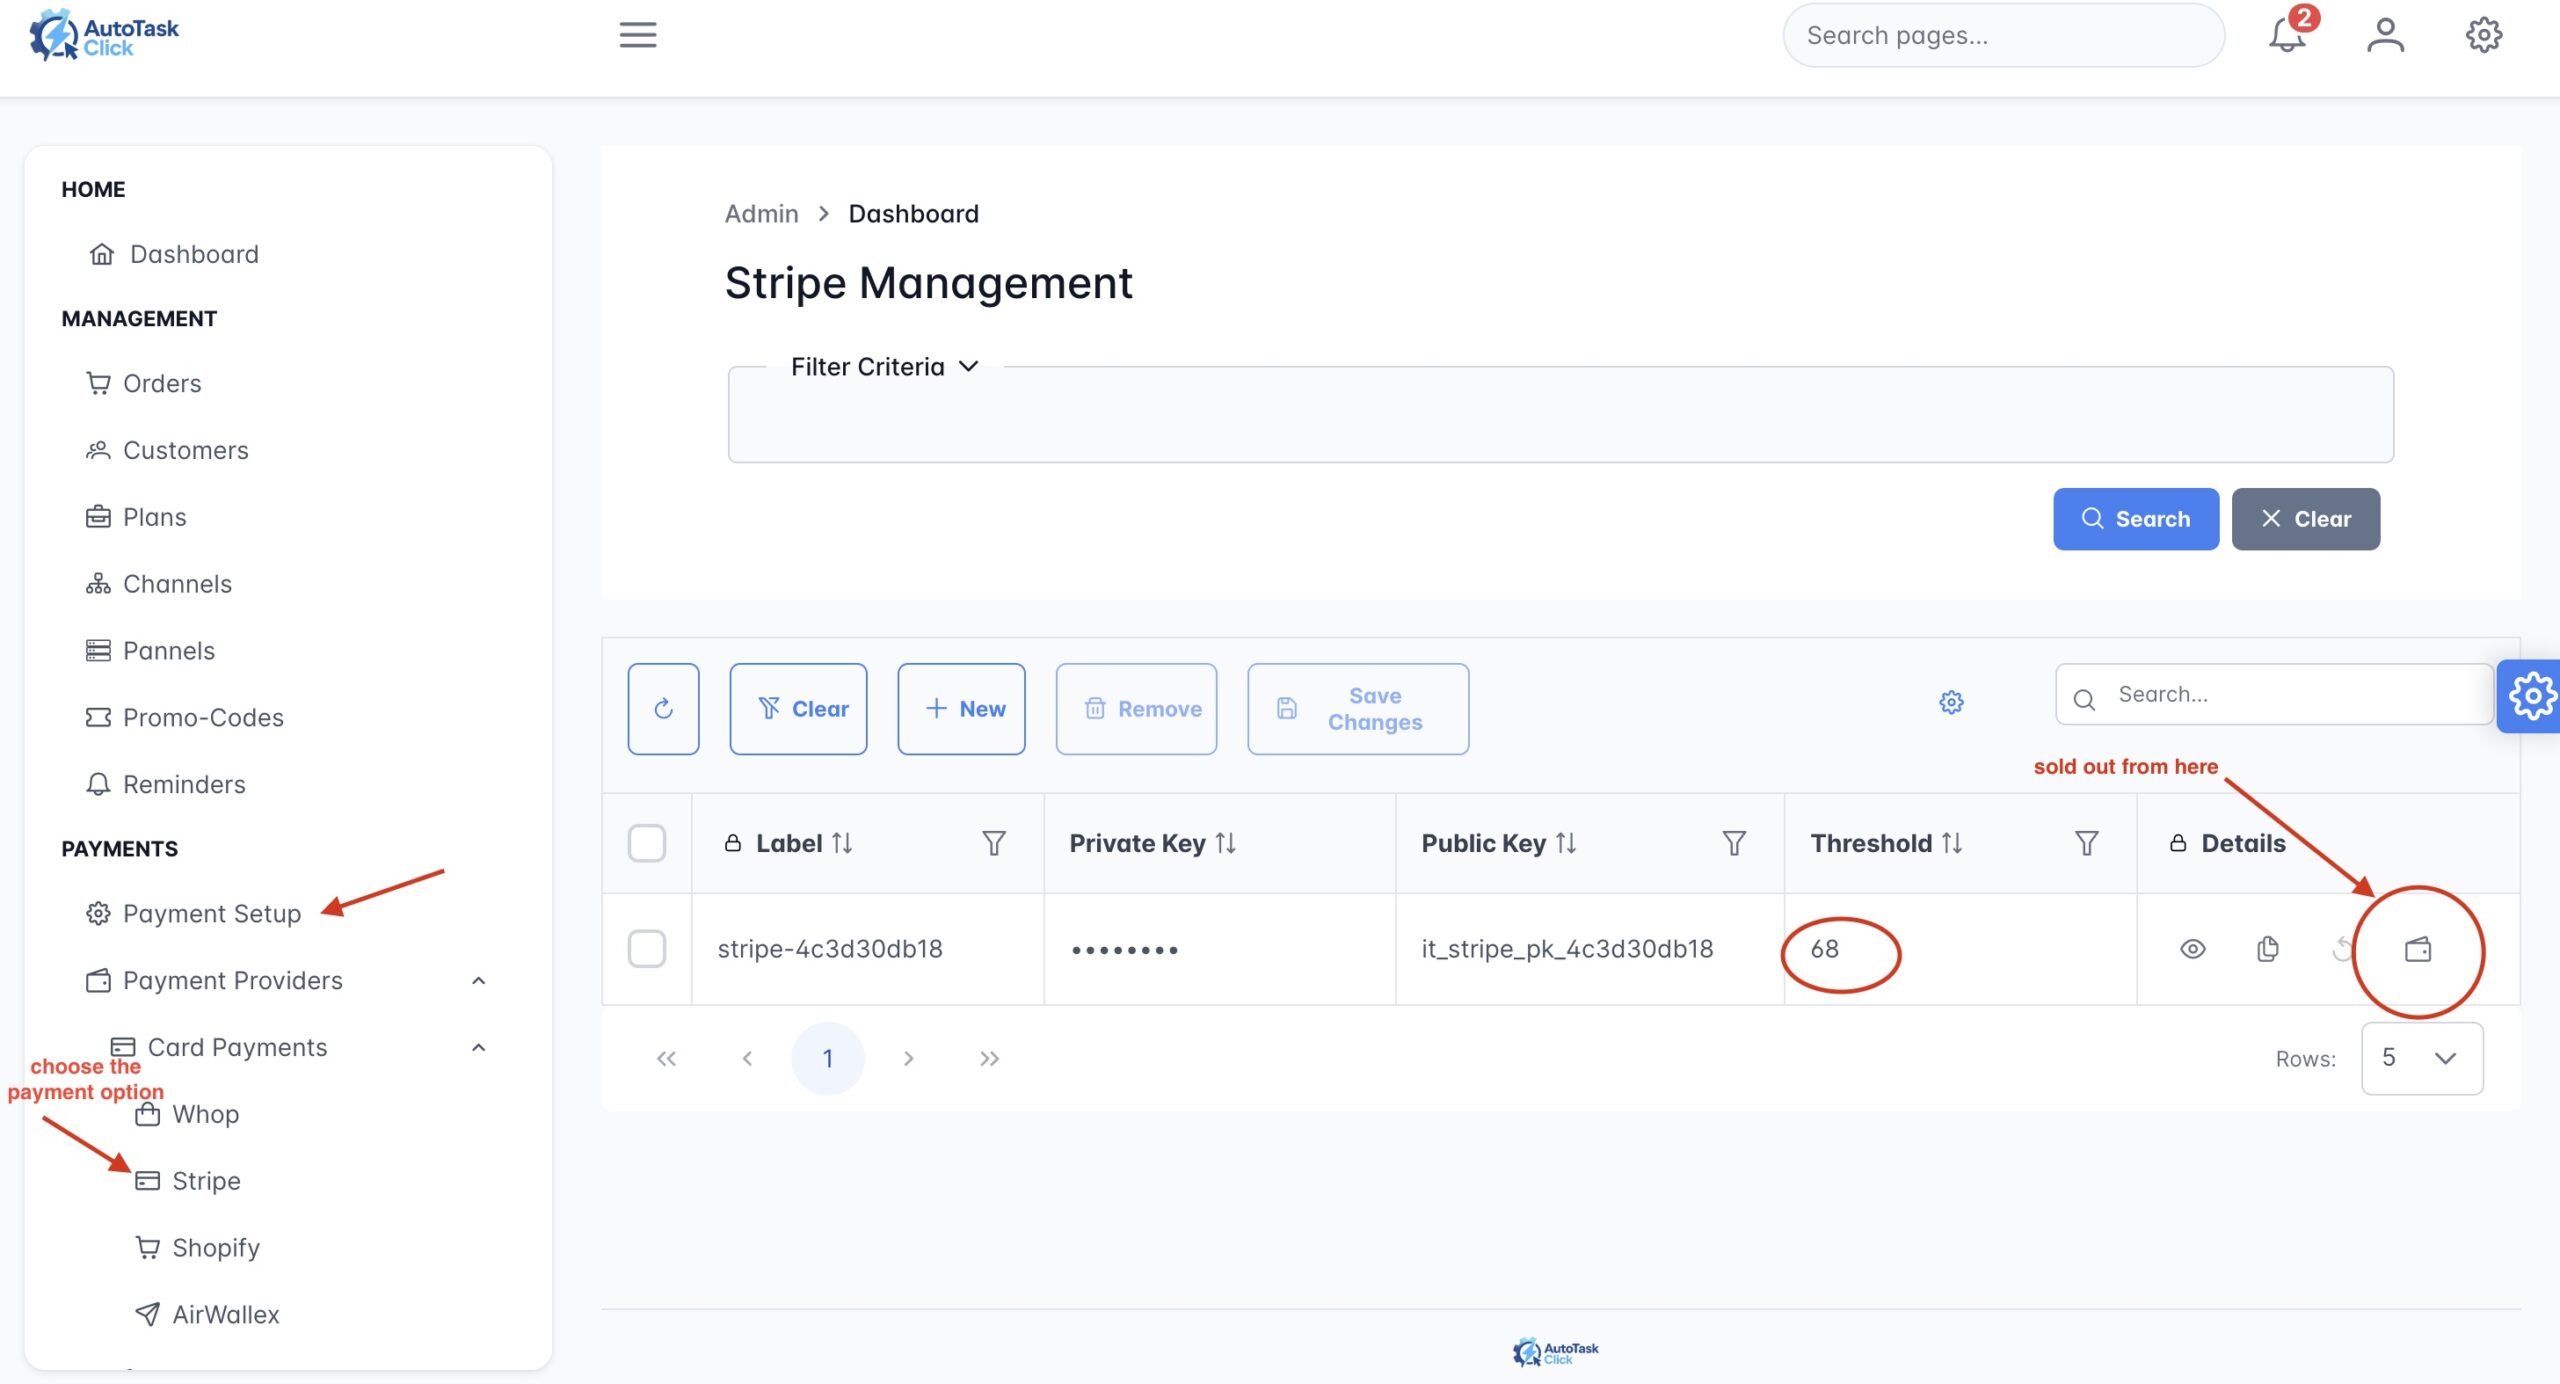The height and width of the screenshot is (1384, 2560).
Task: Select Shopify payment provider
Action: click(x=197, y=1248)
